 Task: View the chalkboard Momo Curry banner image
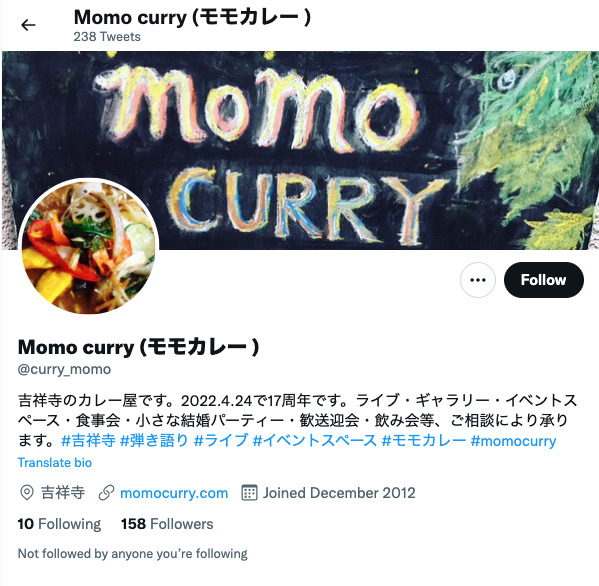point(300,151)
